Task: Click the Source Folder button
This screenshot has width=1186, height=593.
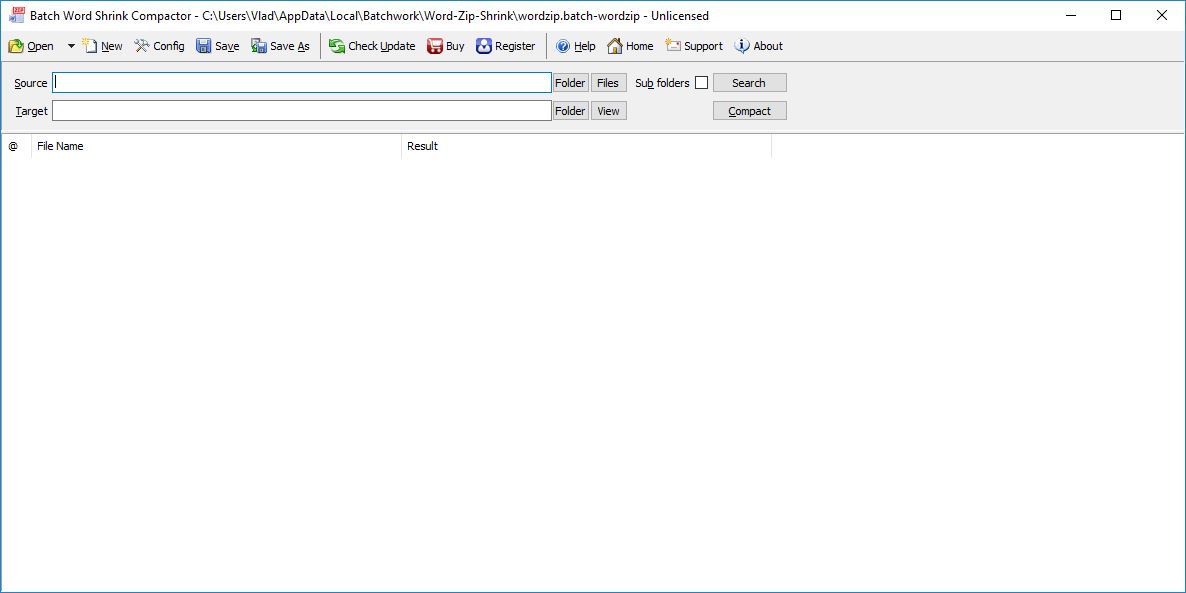Action: [x=571, y=83]
